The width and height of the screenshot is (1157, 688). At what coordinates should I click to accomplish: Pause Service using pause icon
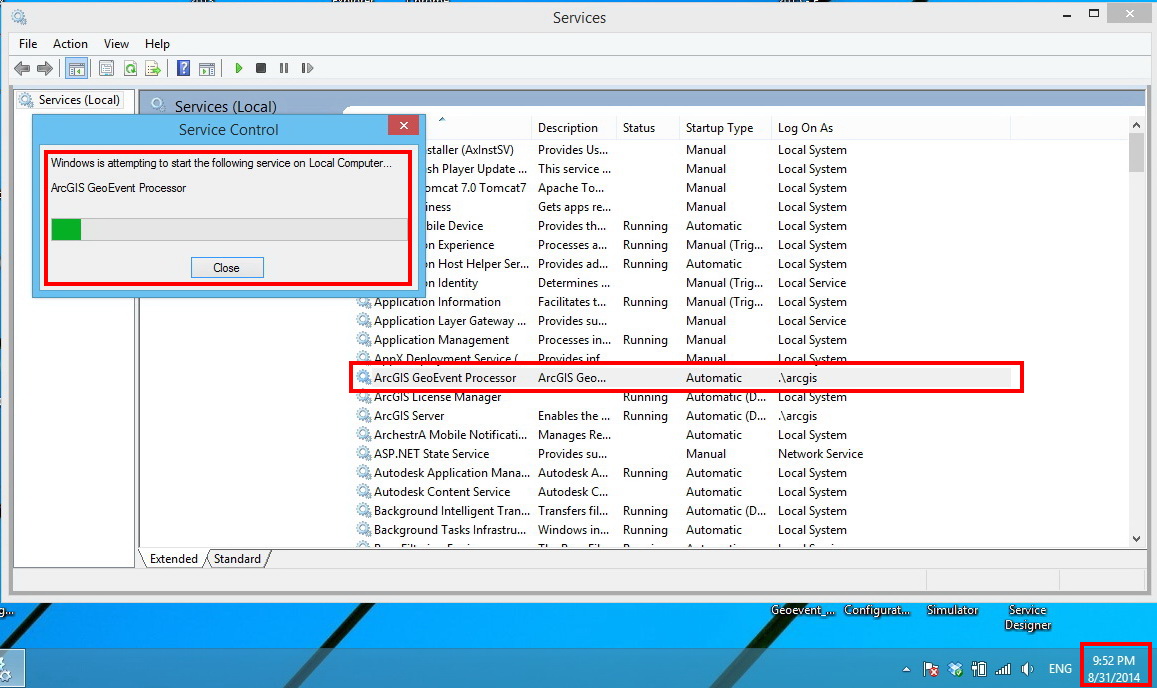(x=284, y=68)
